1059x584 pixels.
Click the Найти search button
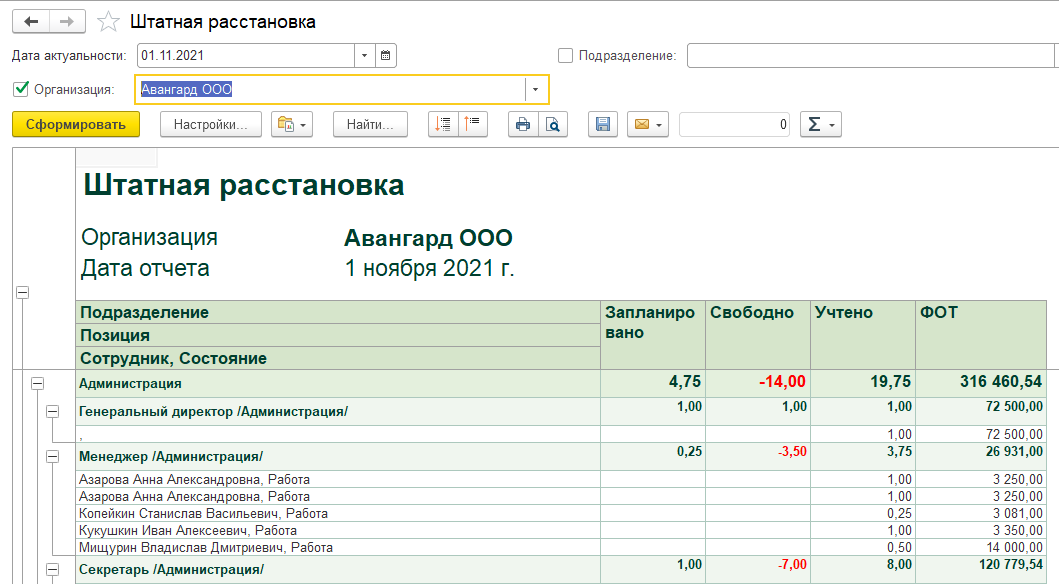pos(370,125)
